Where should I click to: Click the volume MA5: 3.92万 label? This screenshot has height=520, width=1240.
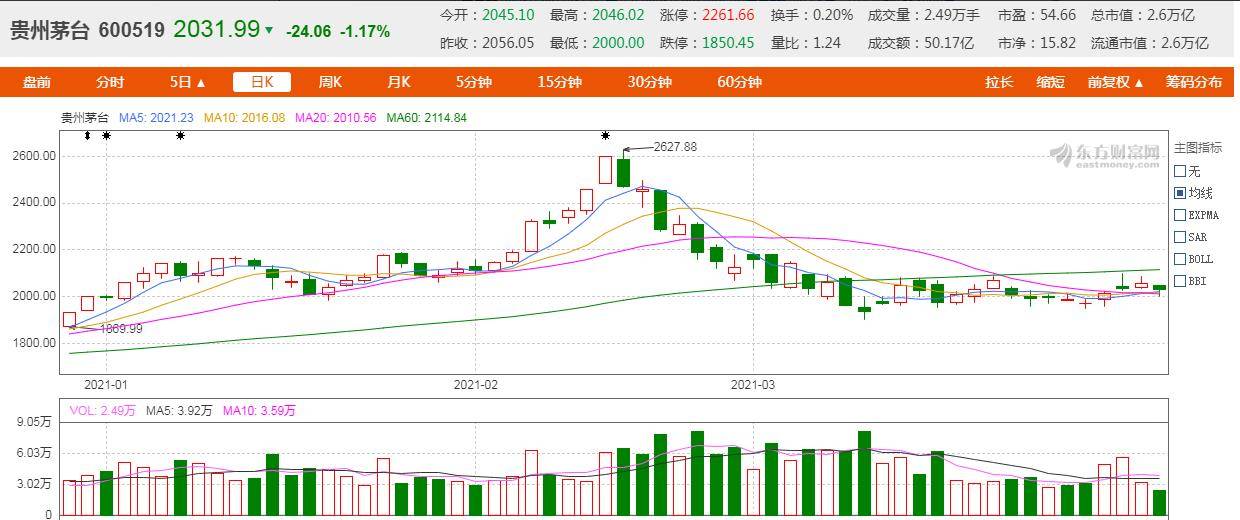tap(180, 410)
